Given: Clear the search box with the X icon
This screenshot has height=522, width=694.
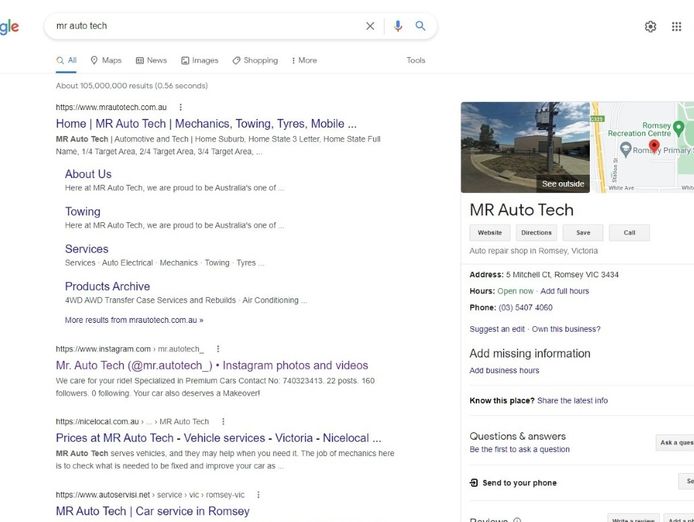Looking at the screenshot, I should click(370, 26).
